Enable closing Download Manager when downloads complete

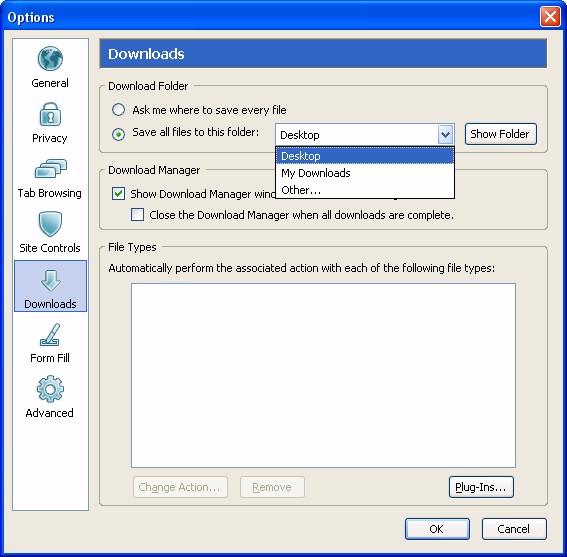(x=137, y=214)
